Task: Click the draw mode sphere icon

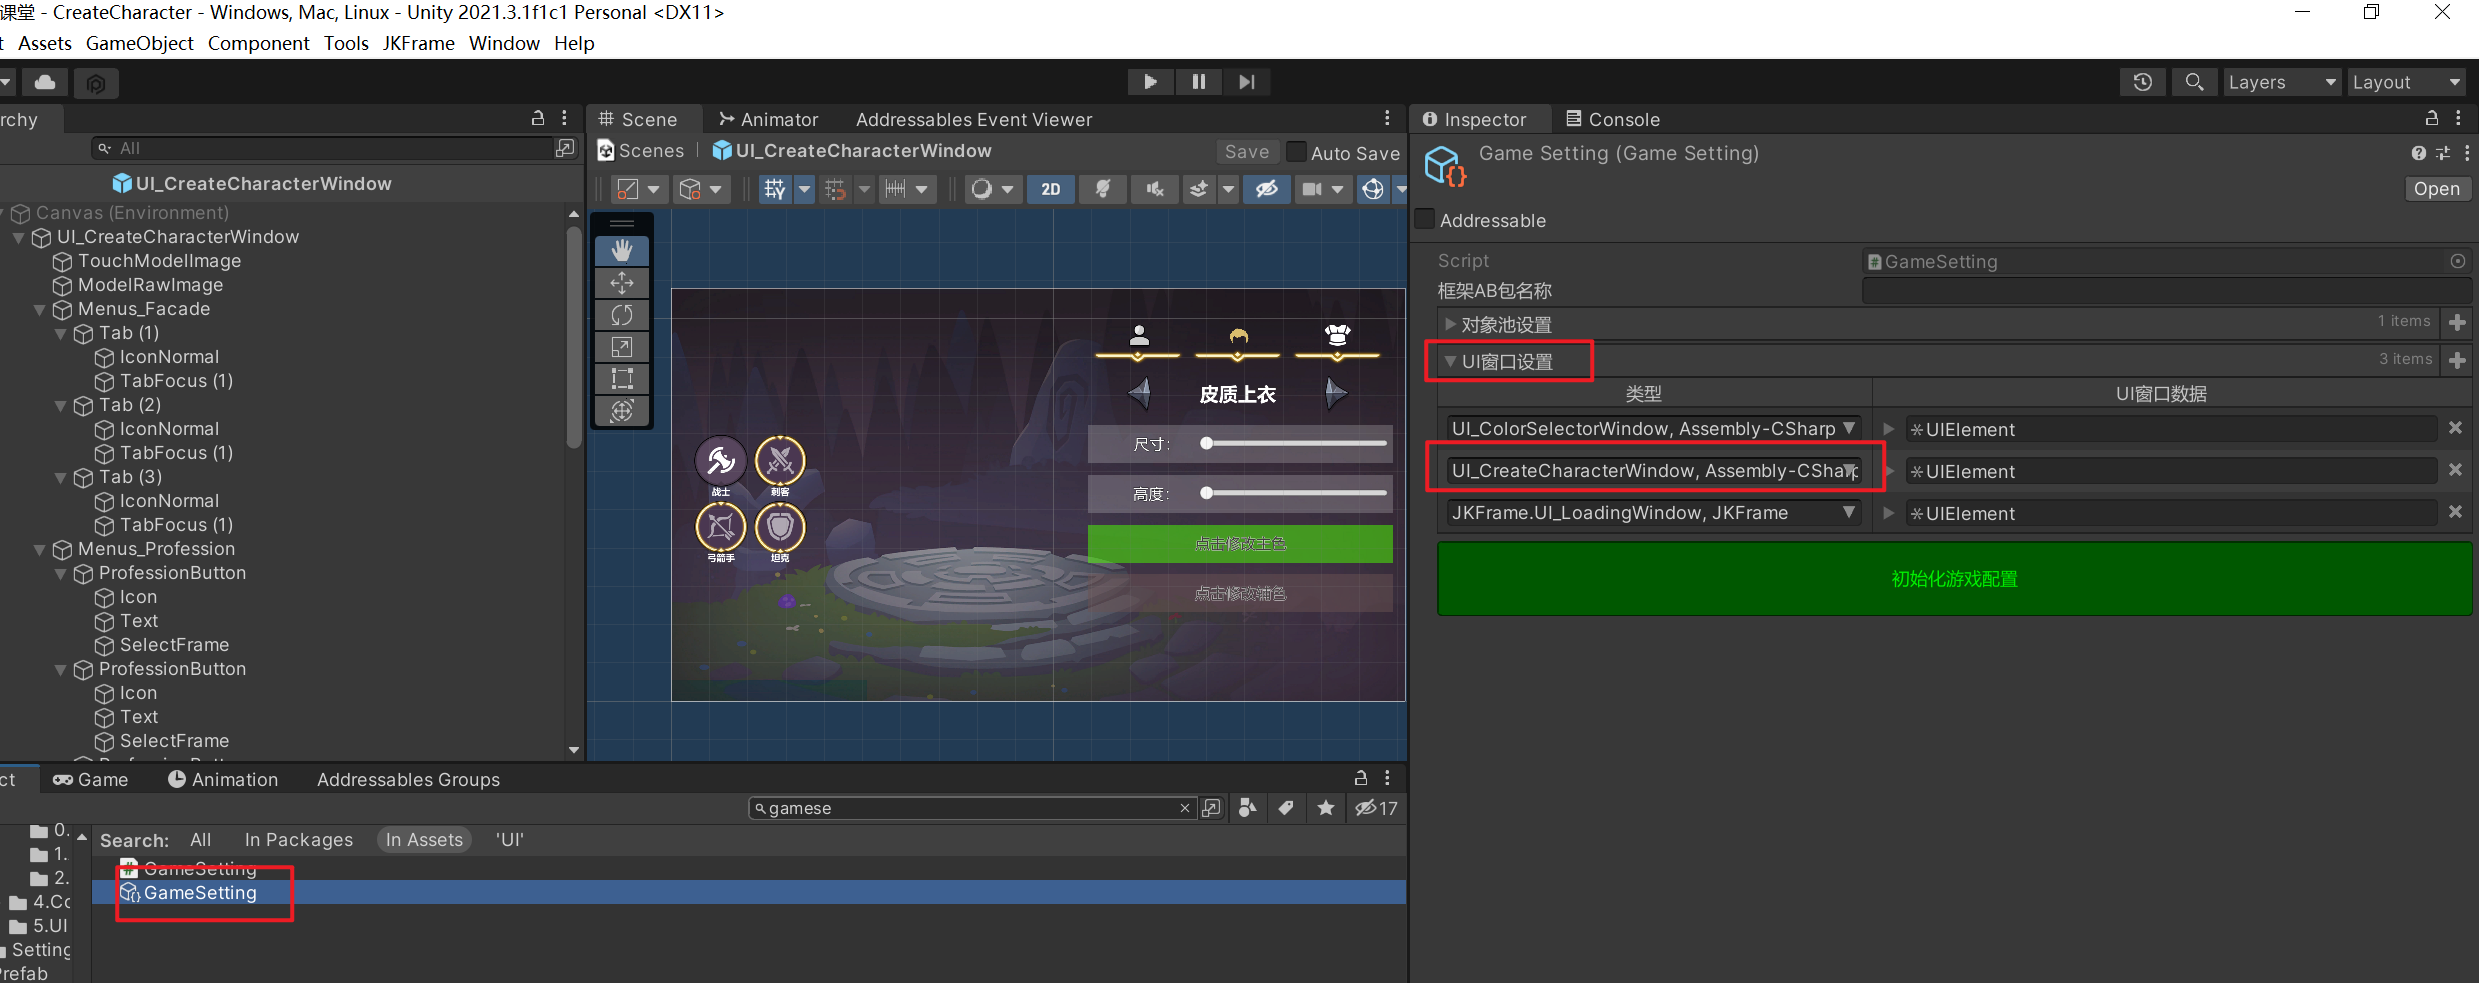Action: 982,189
